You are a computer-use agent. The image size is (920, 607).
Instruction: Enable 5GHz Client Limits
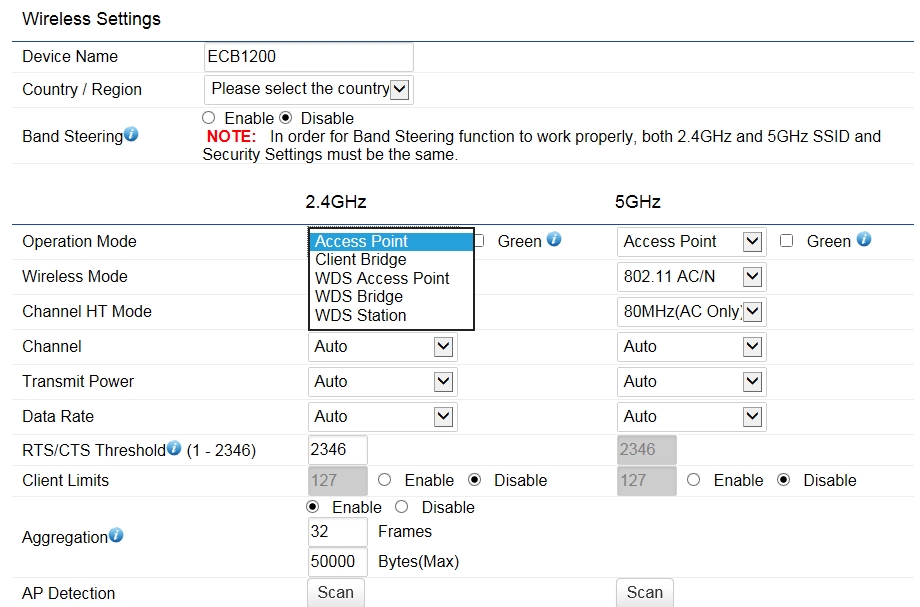(x=694, y=480)
